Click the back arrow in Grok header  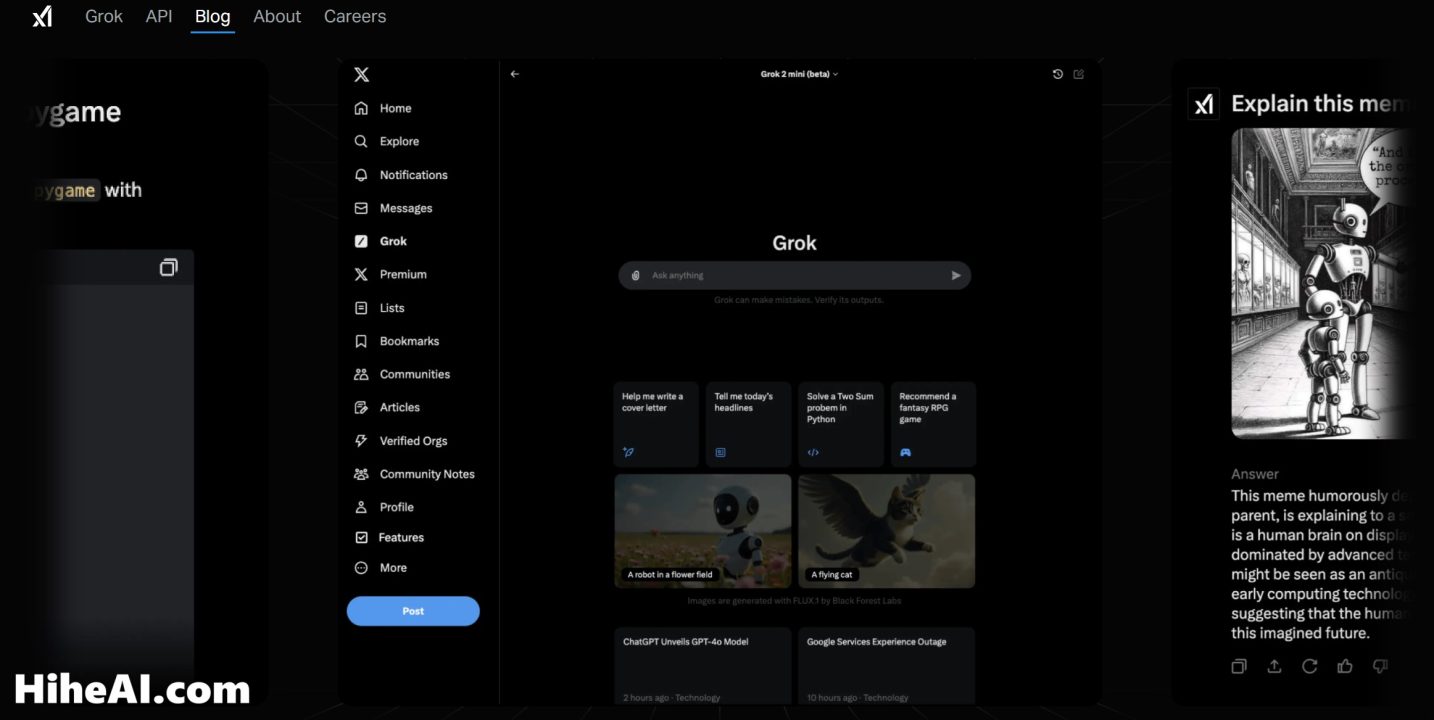(515, 74)
